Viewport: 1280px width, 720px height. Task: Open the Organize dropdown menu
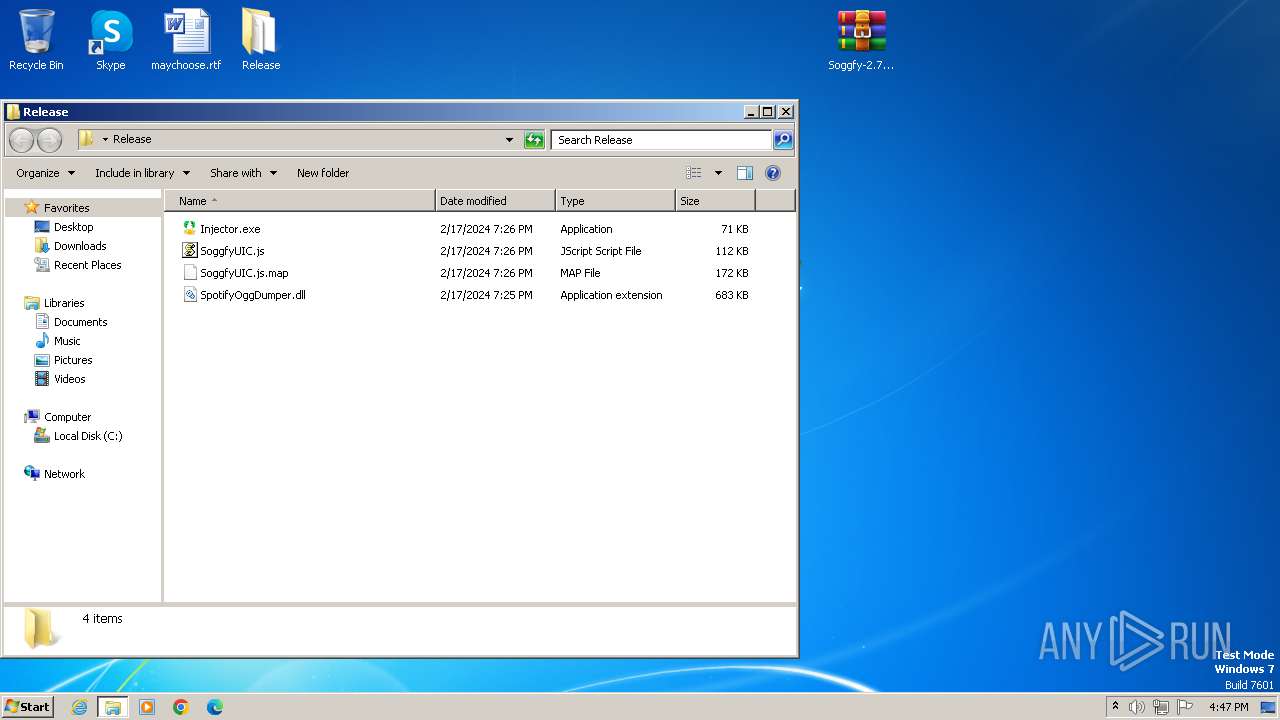click(45, 173)
